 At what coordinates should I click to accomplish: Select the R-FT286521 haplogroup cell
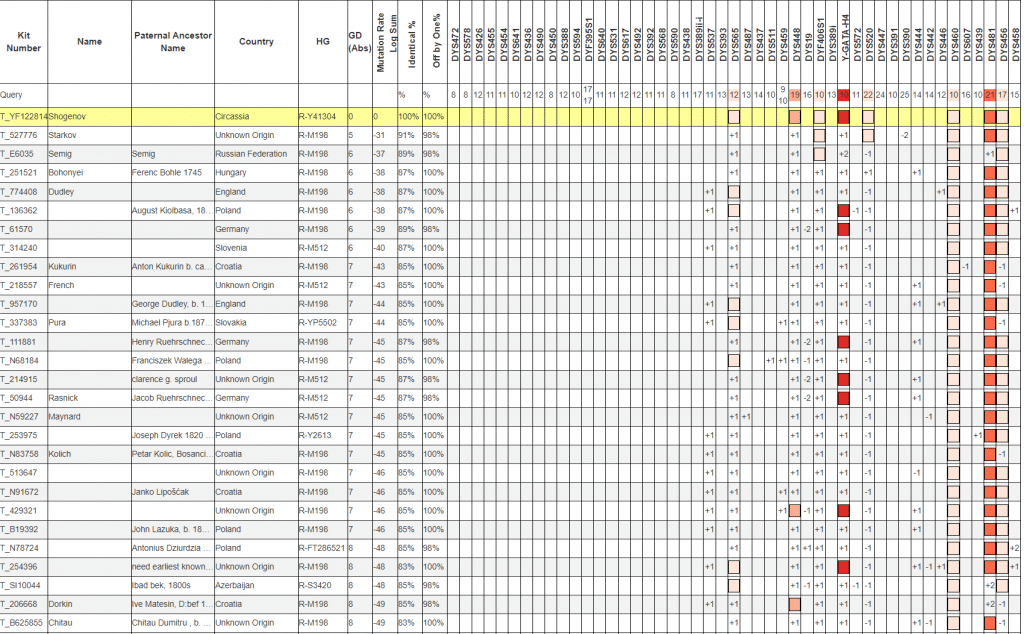pyautogui.click(x=321, y=548)
